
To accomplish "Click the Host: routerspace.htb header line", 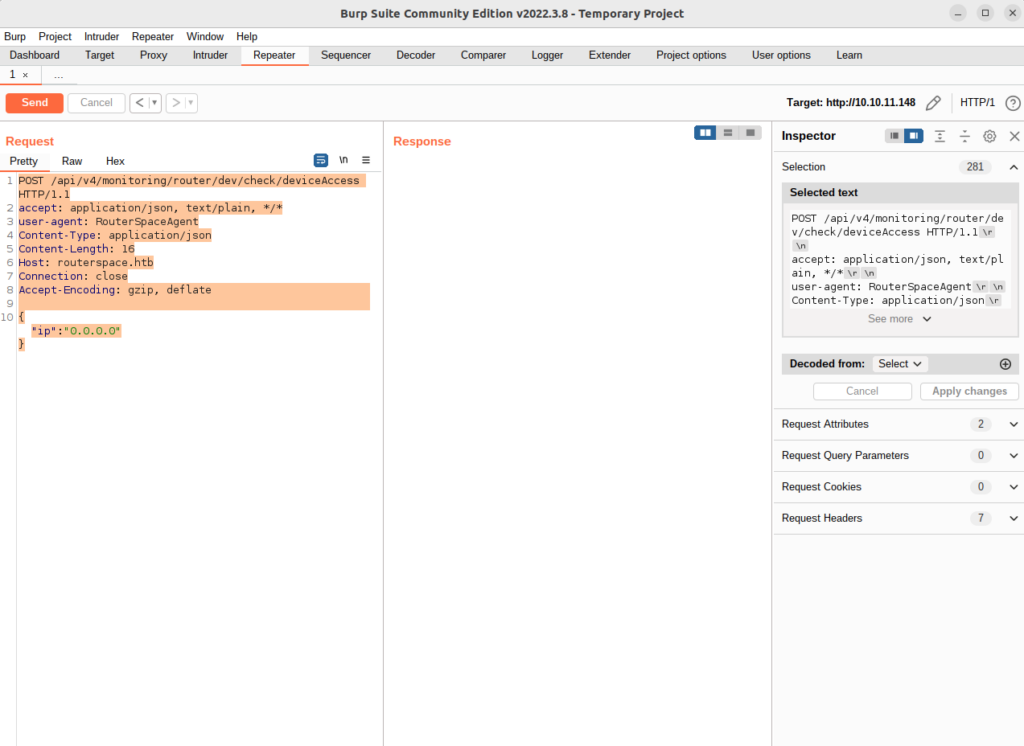I will [x=86, y=263].
